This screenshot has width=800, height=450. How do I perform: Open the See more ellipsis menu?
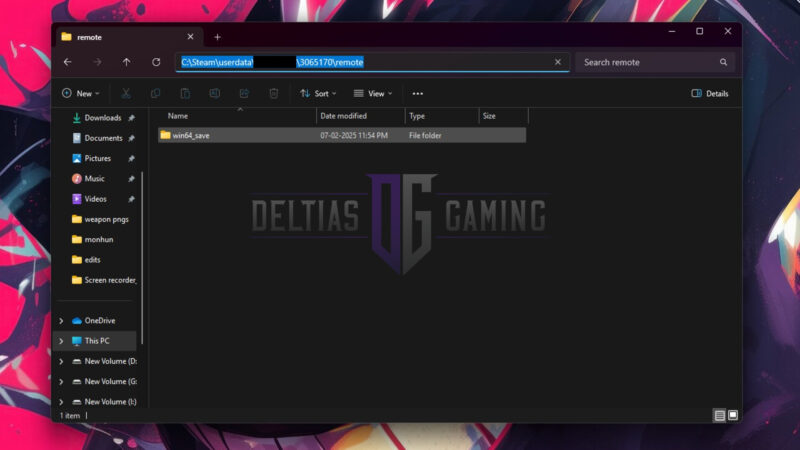pyautogui.click(x=418, y=93)
